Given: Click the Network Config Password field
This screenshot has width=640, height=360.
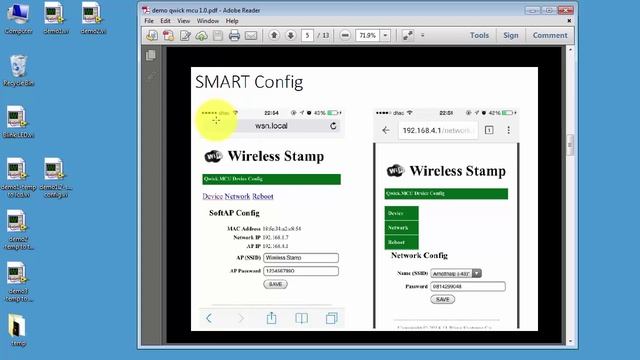Looking at the screenshot, I should [468, 287].
